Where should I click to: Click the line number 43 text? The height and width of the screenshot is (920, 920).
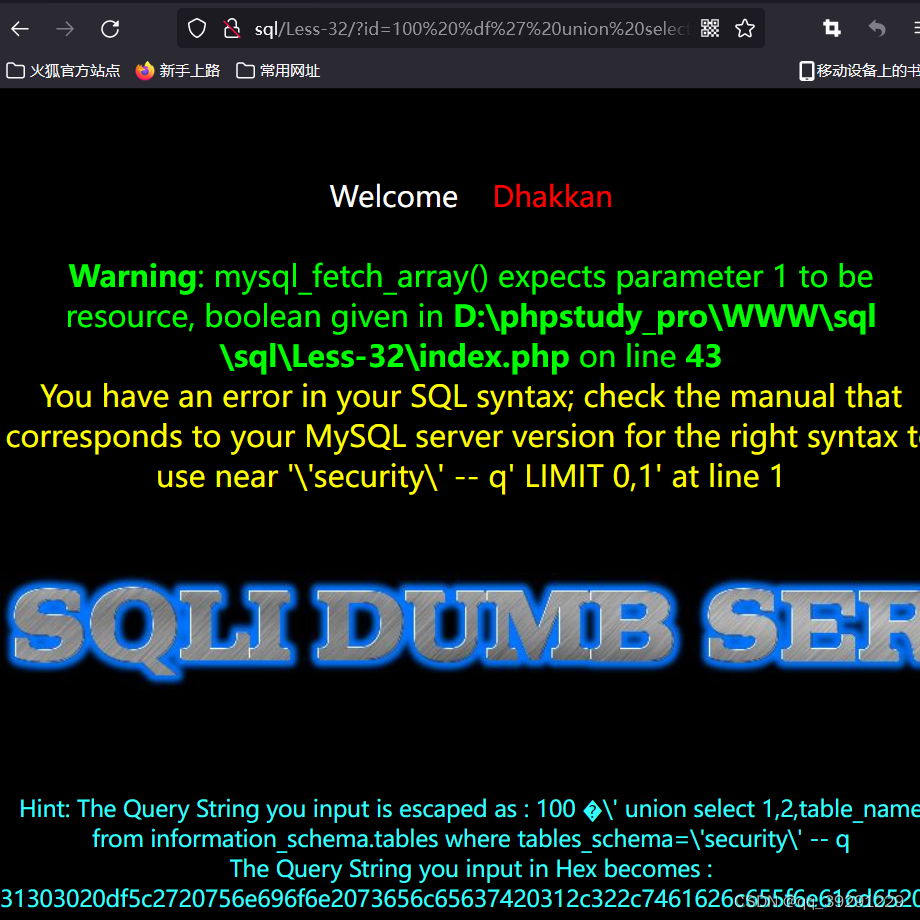tap(703, 356)
